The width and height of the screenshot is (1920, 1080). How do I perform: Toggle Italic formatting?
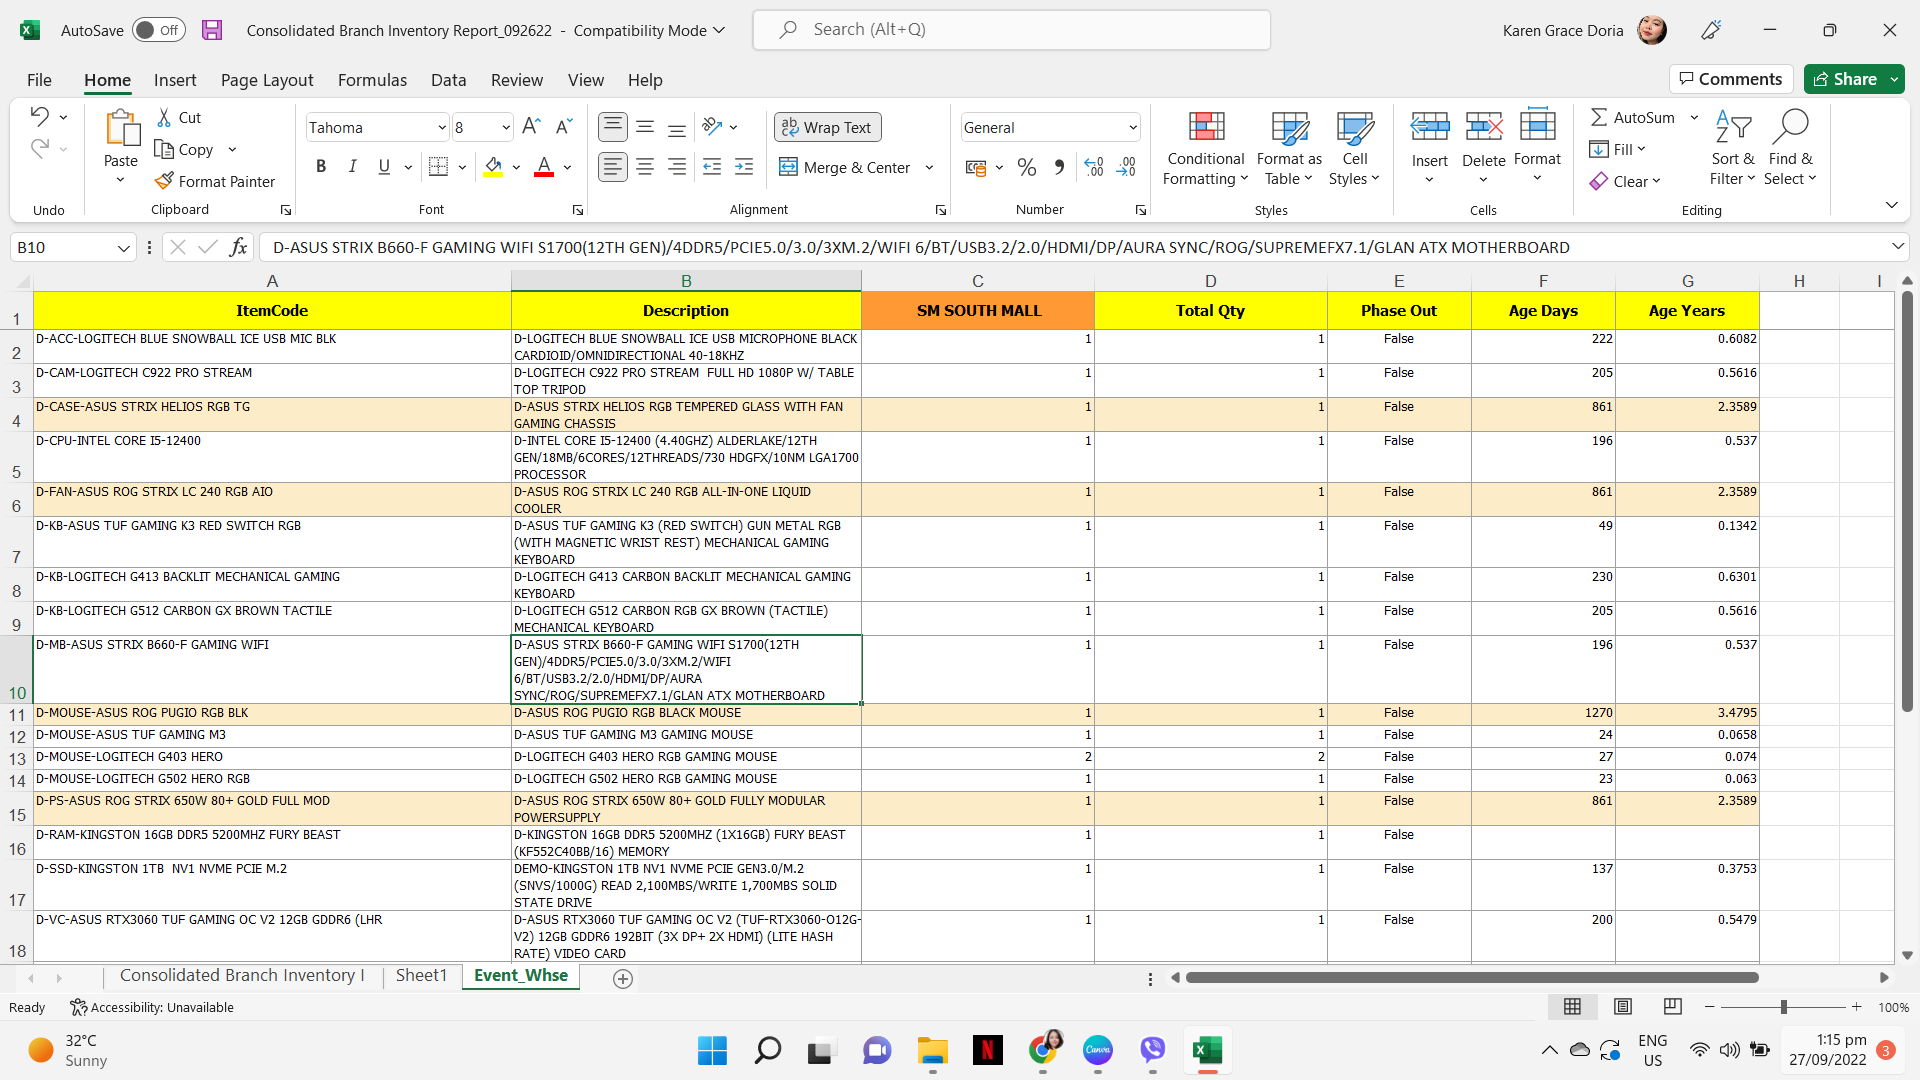(352, 167)
